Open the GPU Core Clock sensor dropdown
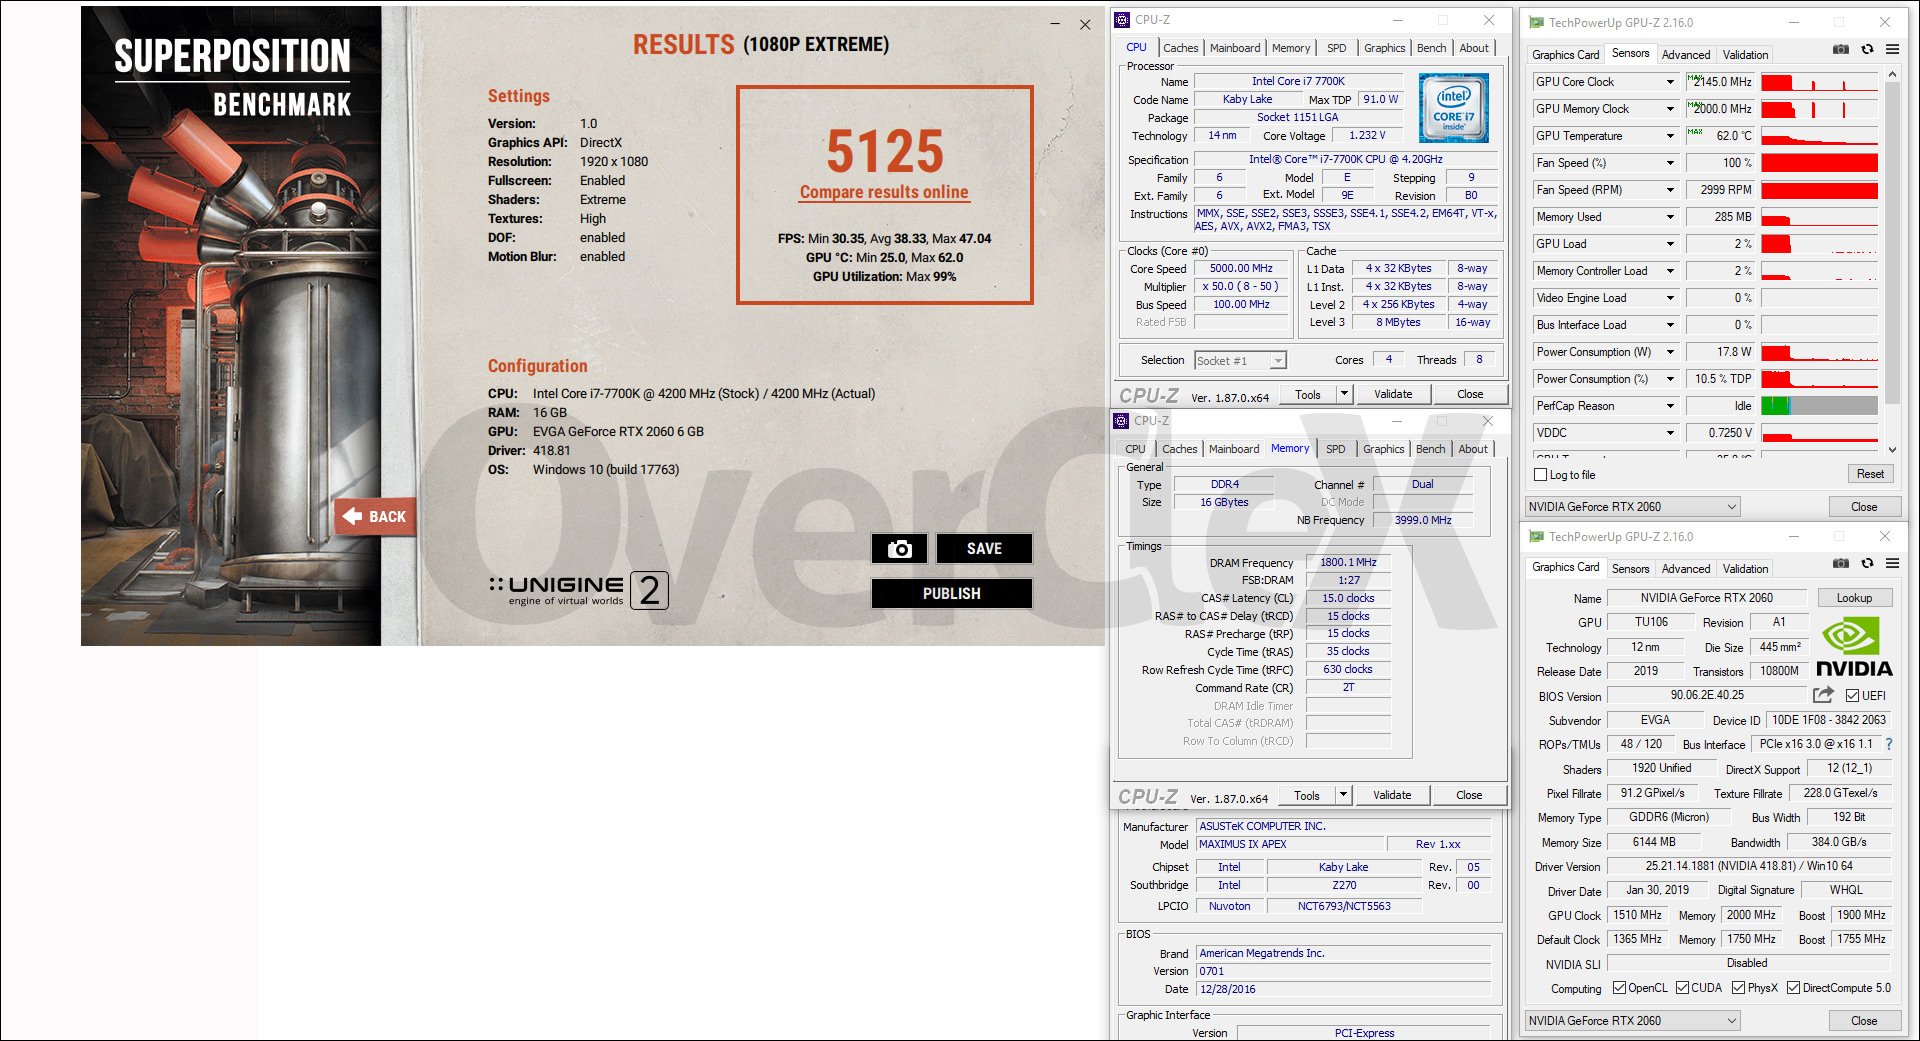Viewport: 1920px width, 1041px height. (x=1670, y=82)
